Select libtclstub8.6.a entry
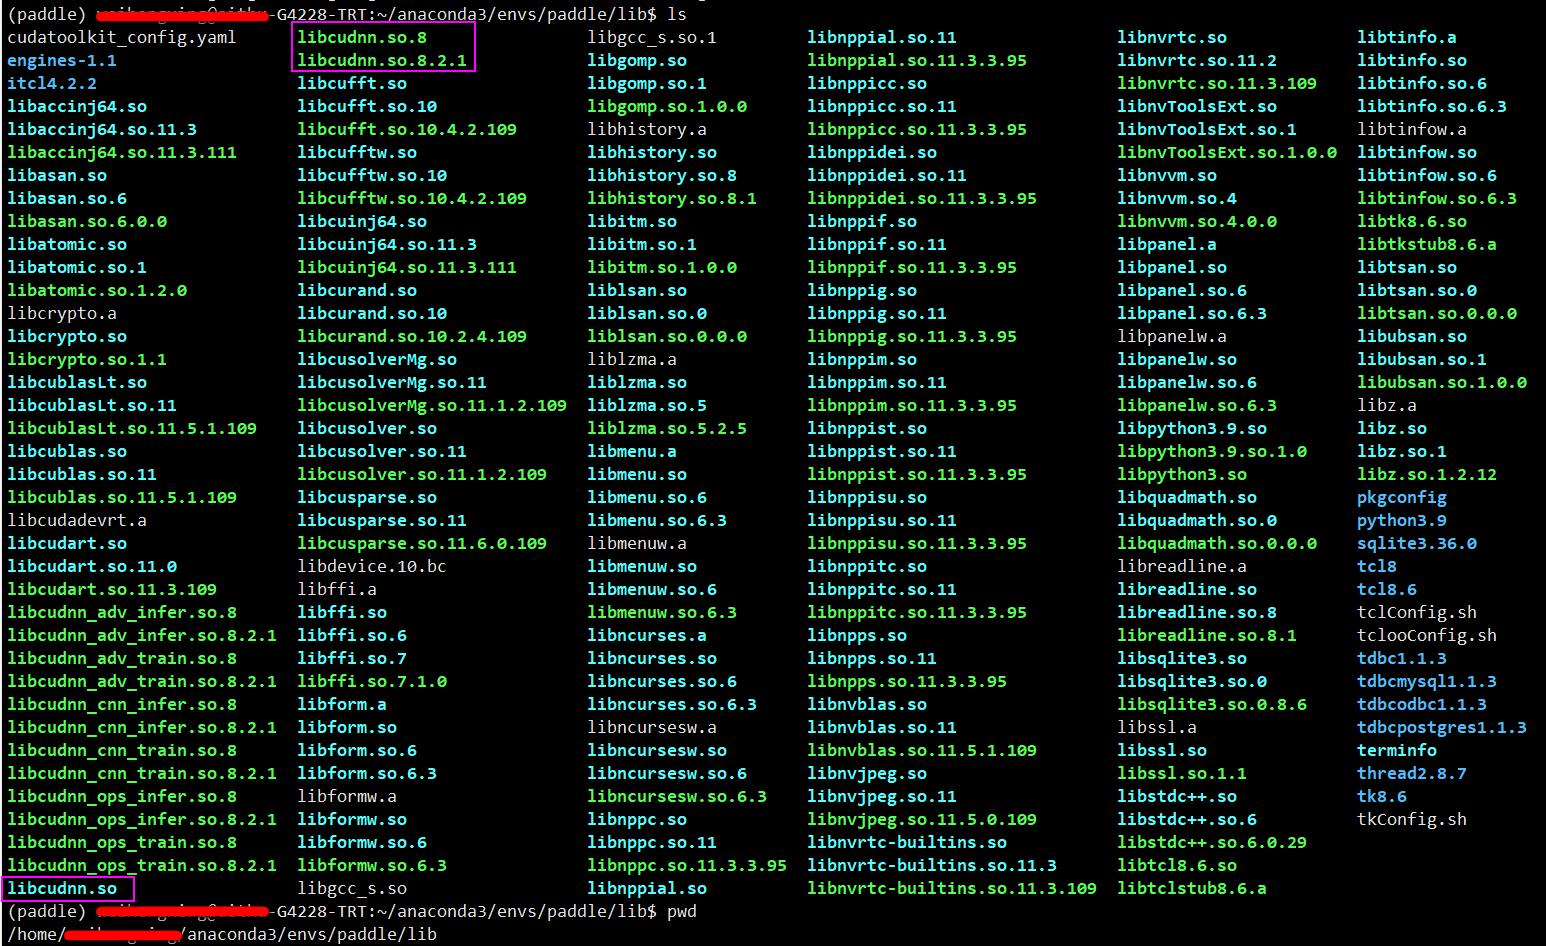Viewport: 1546px width, 946px height. click(x=1192, y=888)
